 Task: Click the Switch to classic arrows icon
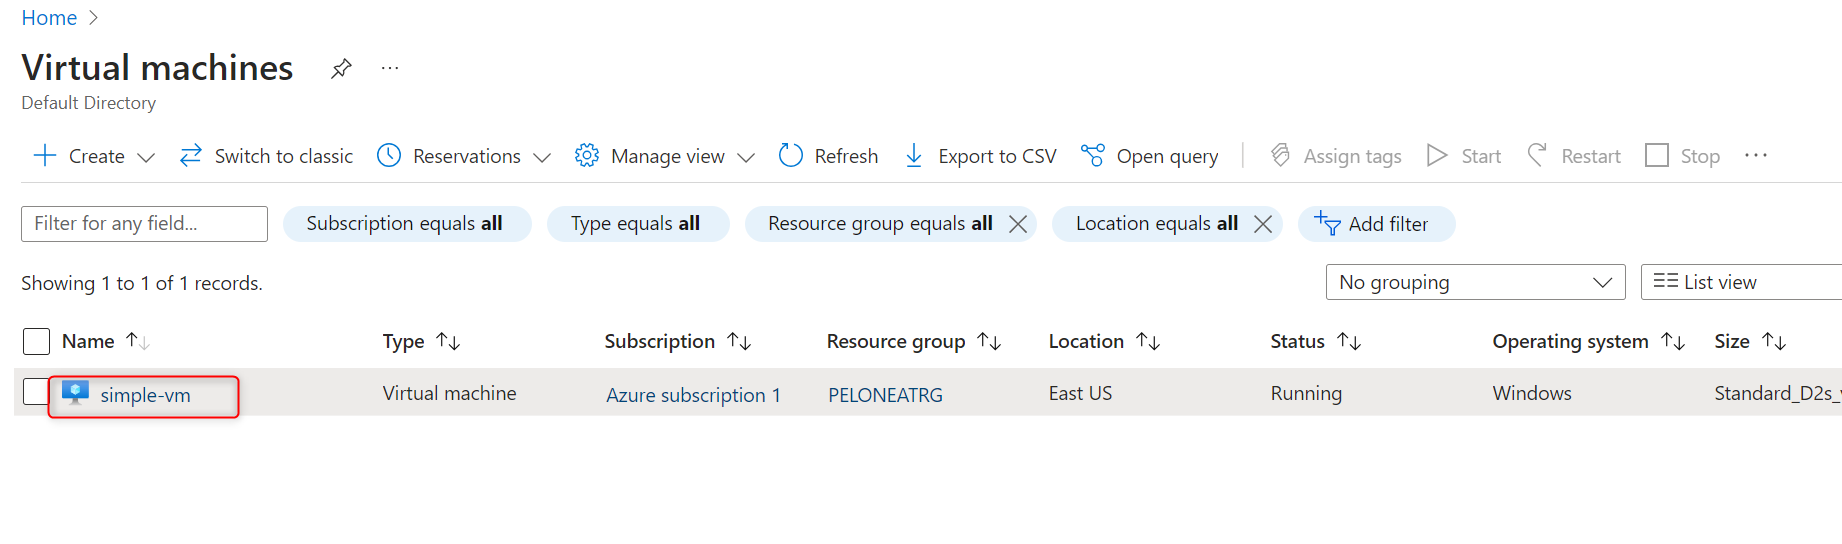[190, 155]
